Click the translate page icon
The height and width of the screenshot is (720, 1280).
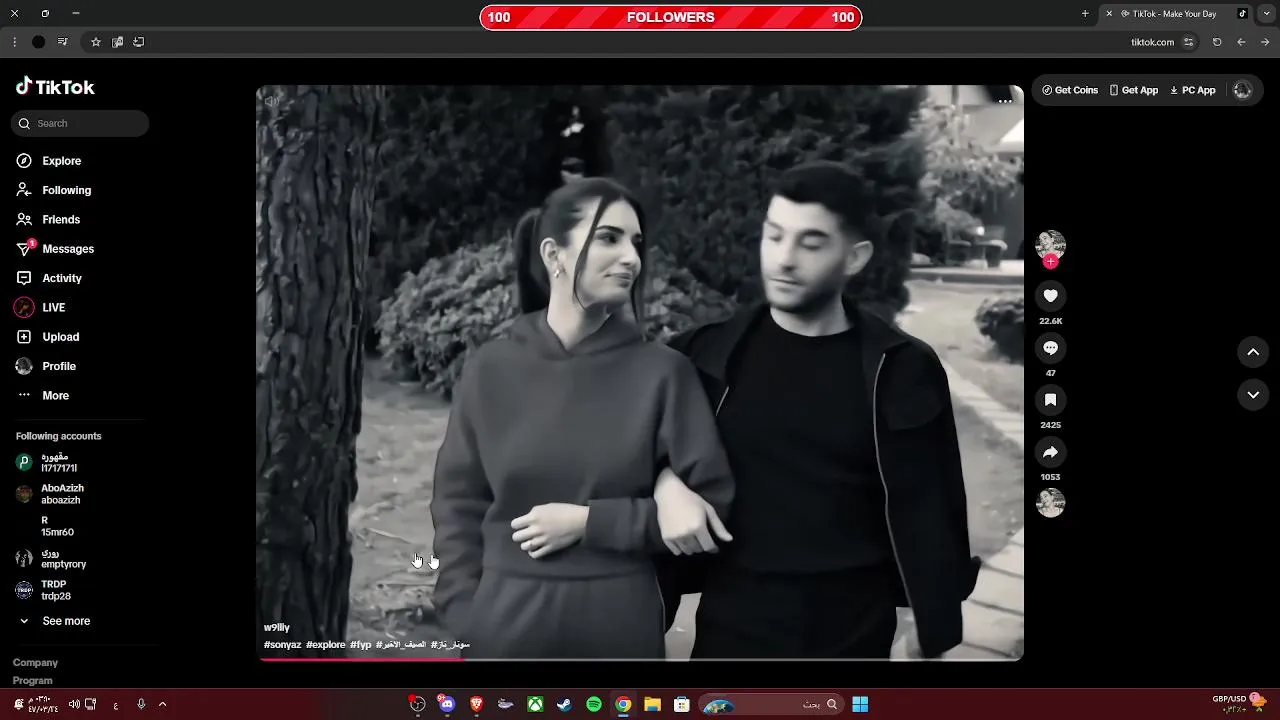click(x=117, y=42)
